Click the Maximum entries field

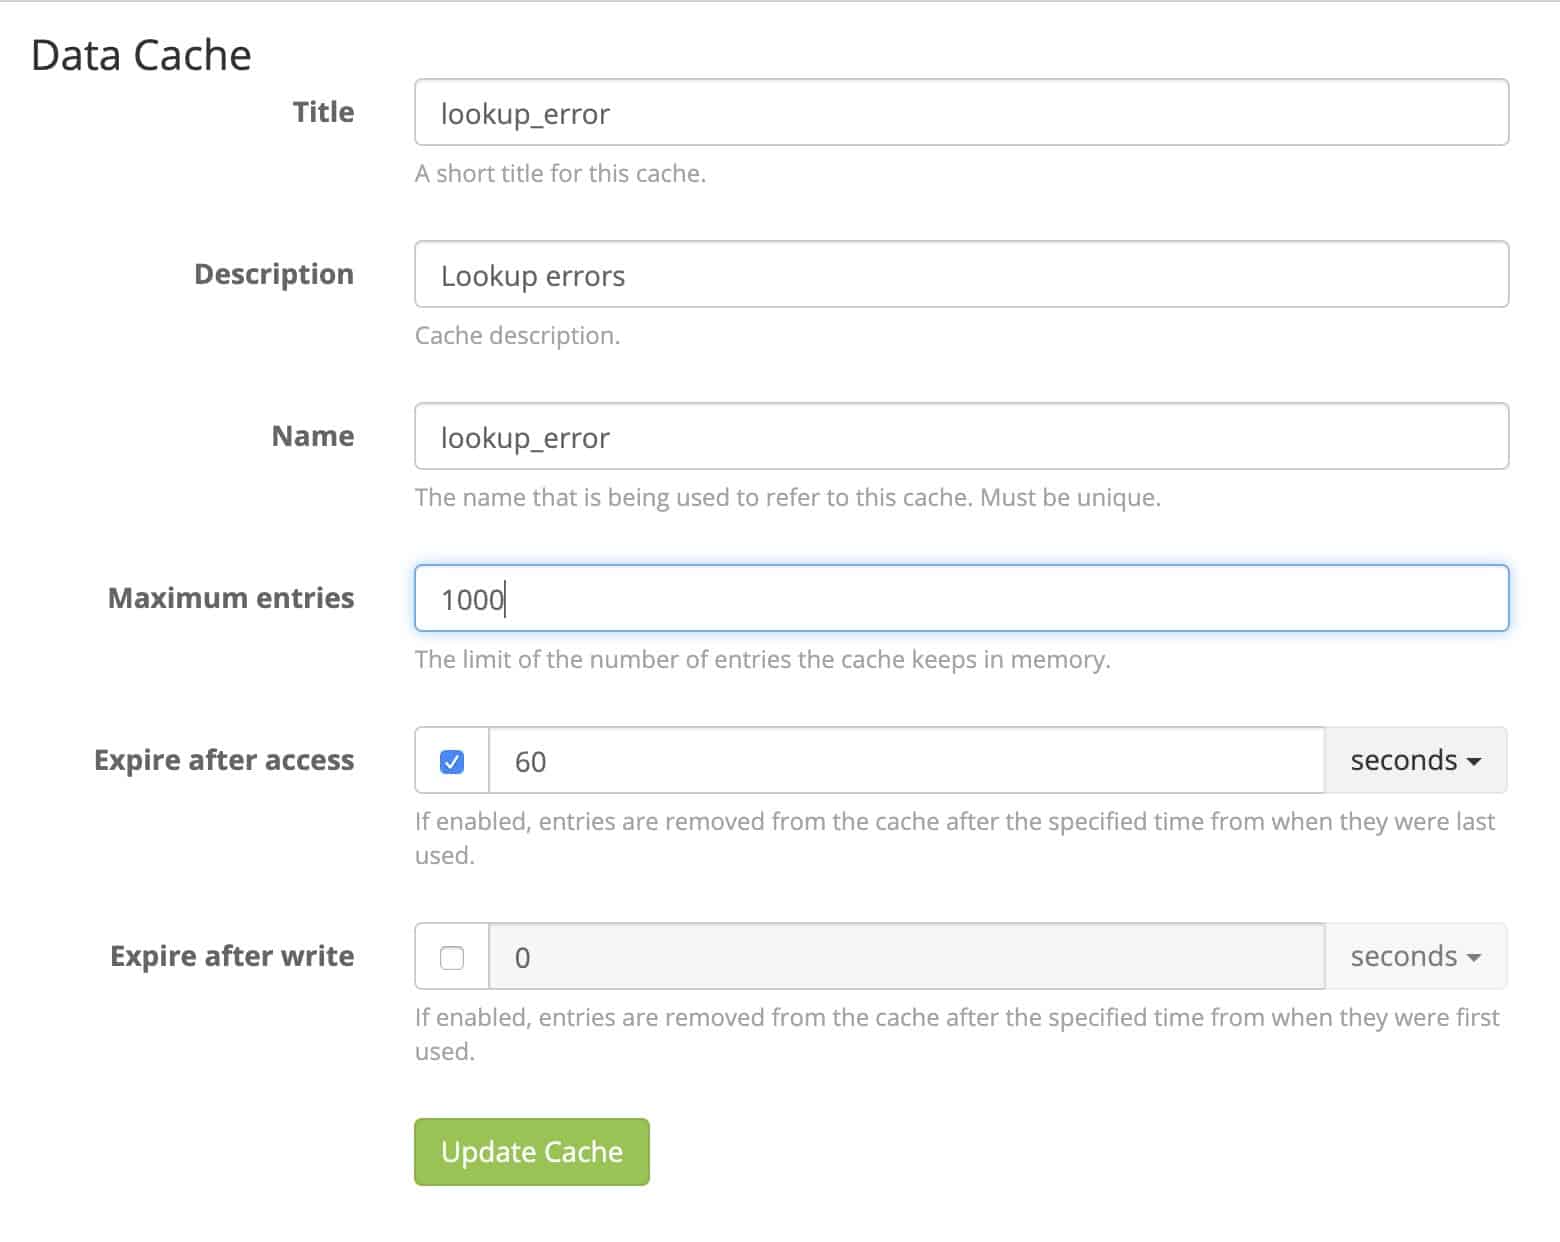point(960,599)
